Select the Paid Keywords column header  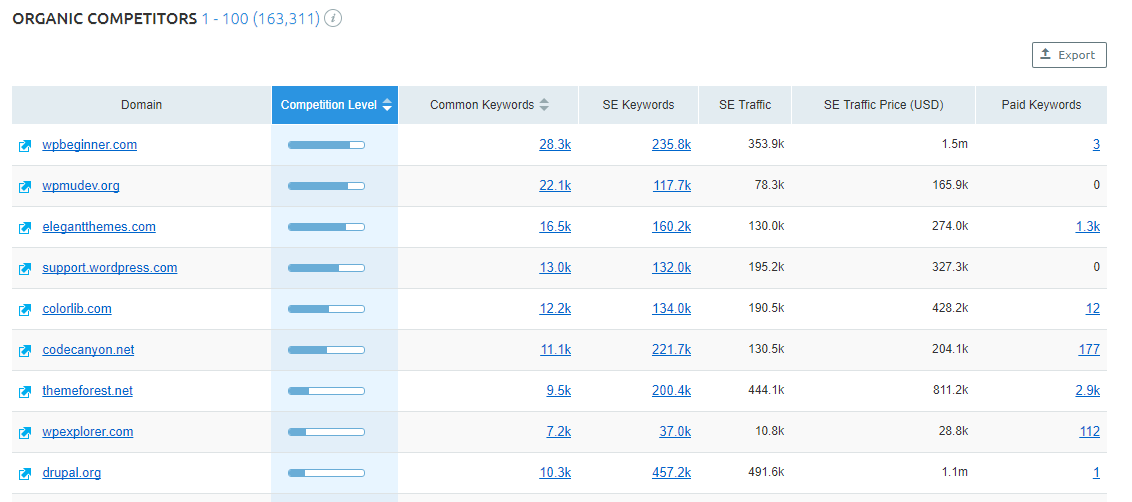click(1041, 105)
